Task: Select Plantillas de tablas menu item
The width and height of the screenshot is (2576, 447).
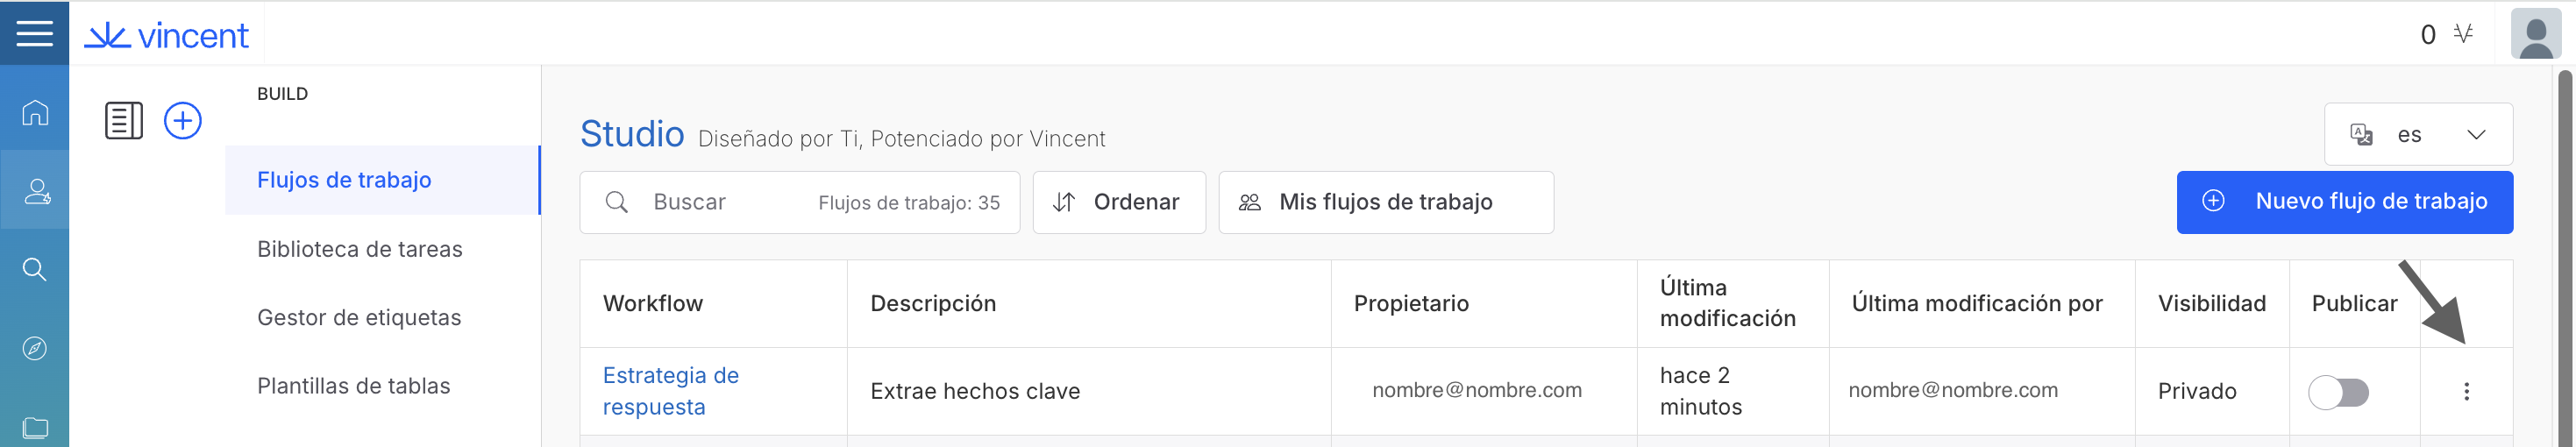Action: [x=353, y=386]
